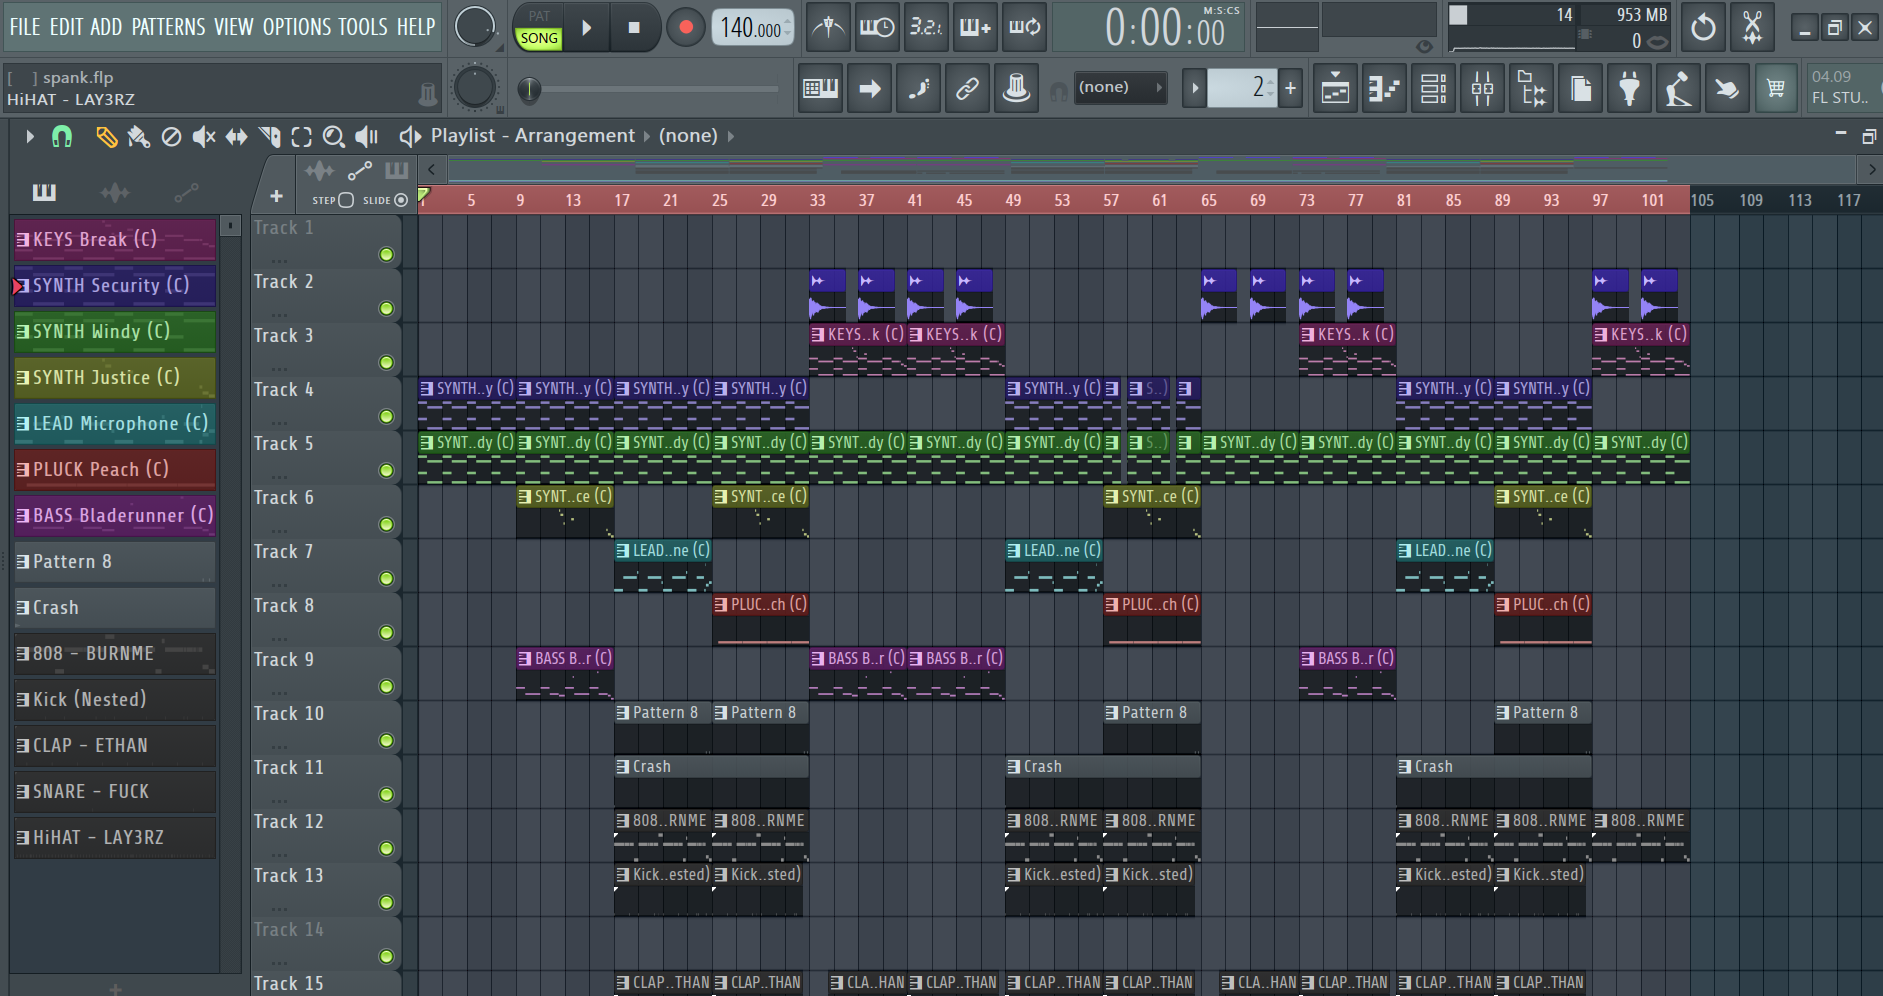Choose the Select tool (dashed box)
The image size is (1883, 996).
(301, 137)
